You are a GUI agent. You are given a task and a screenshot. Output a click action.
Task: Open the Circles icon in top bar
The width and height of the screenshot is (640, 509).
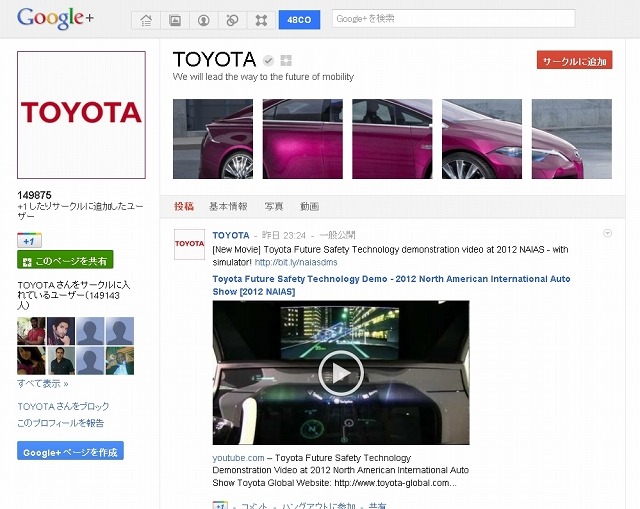pos(232,20)
